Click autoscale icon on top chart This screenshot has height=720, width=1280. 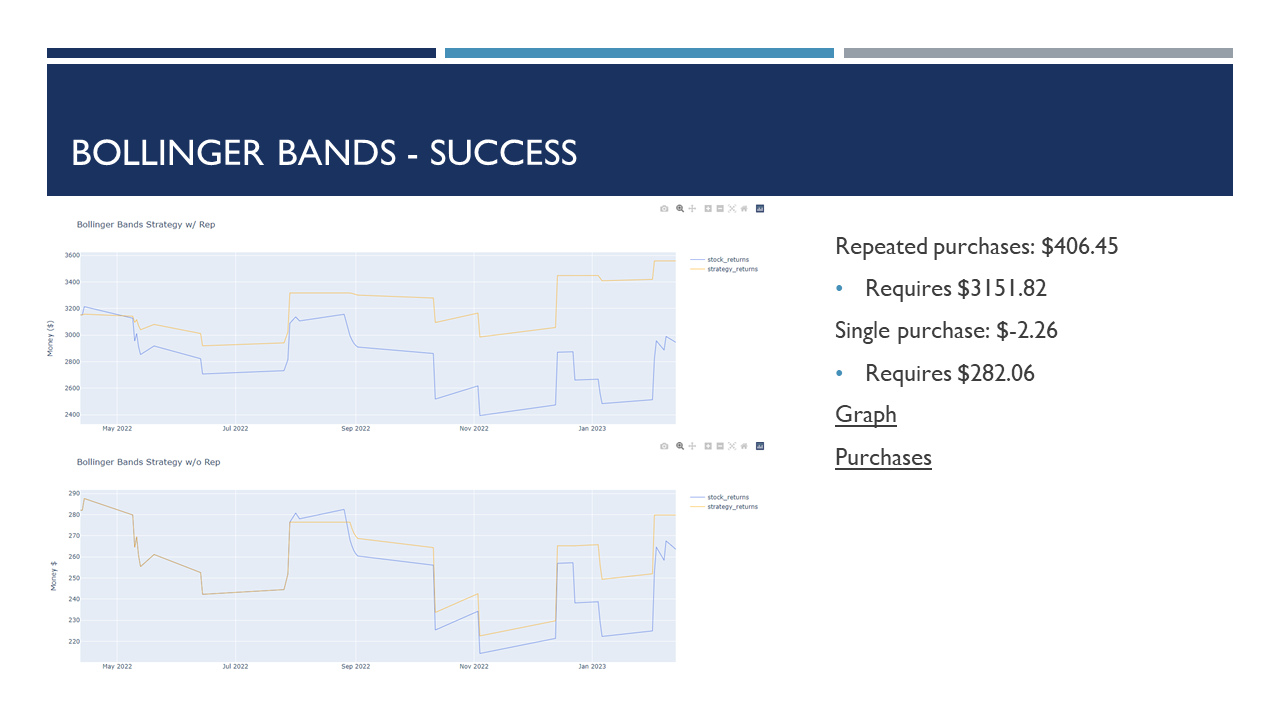[x=732, y=209]
